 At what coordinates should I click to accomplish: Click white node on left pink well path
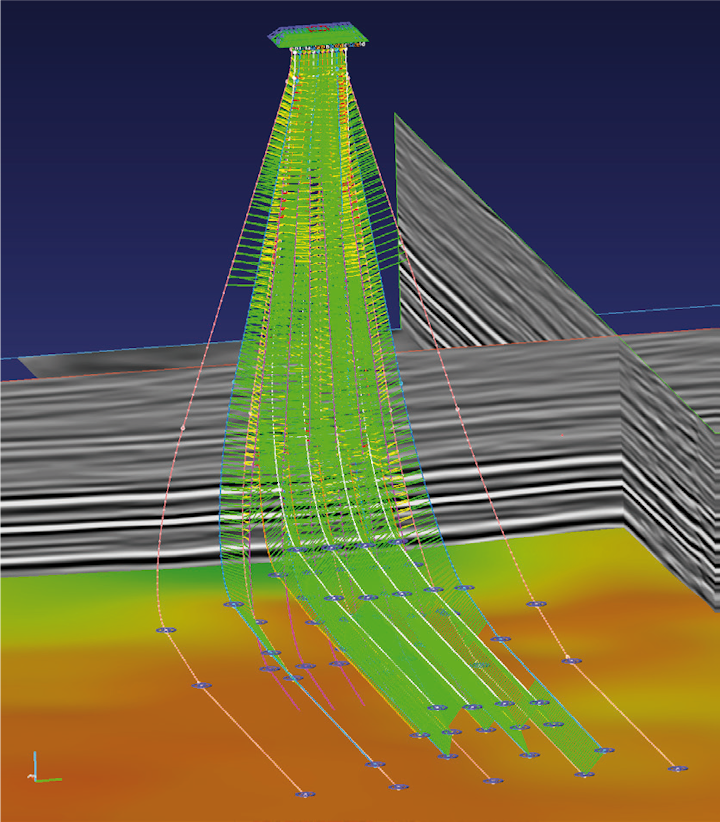(182, 428)
